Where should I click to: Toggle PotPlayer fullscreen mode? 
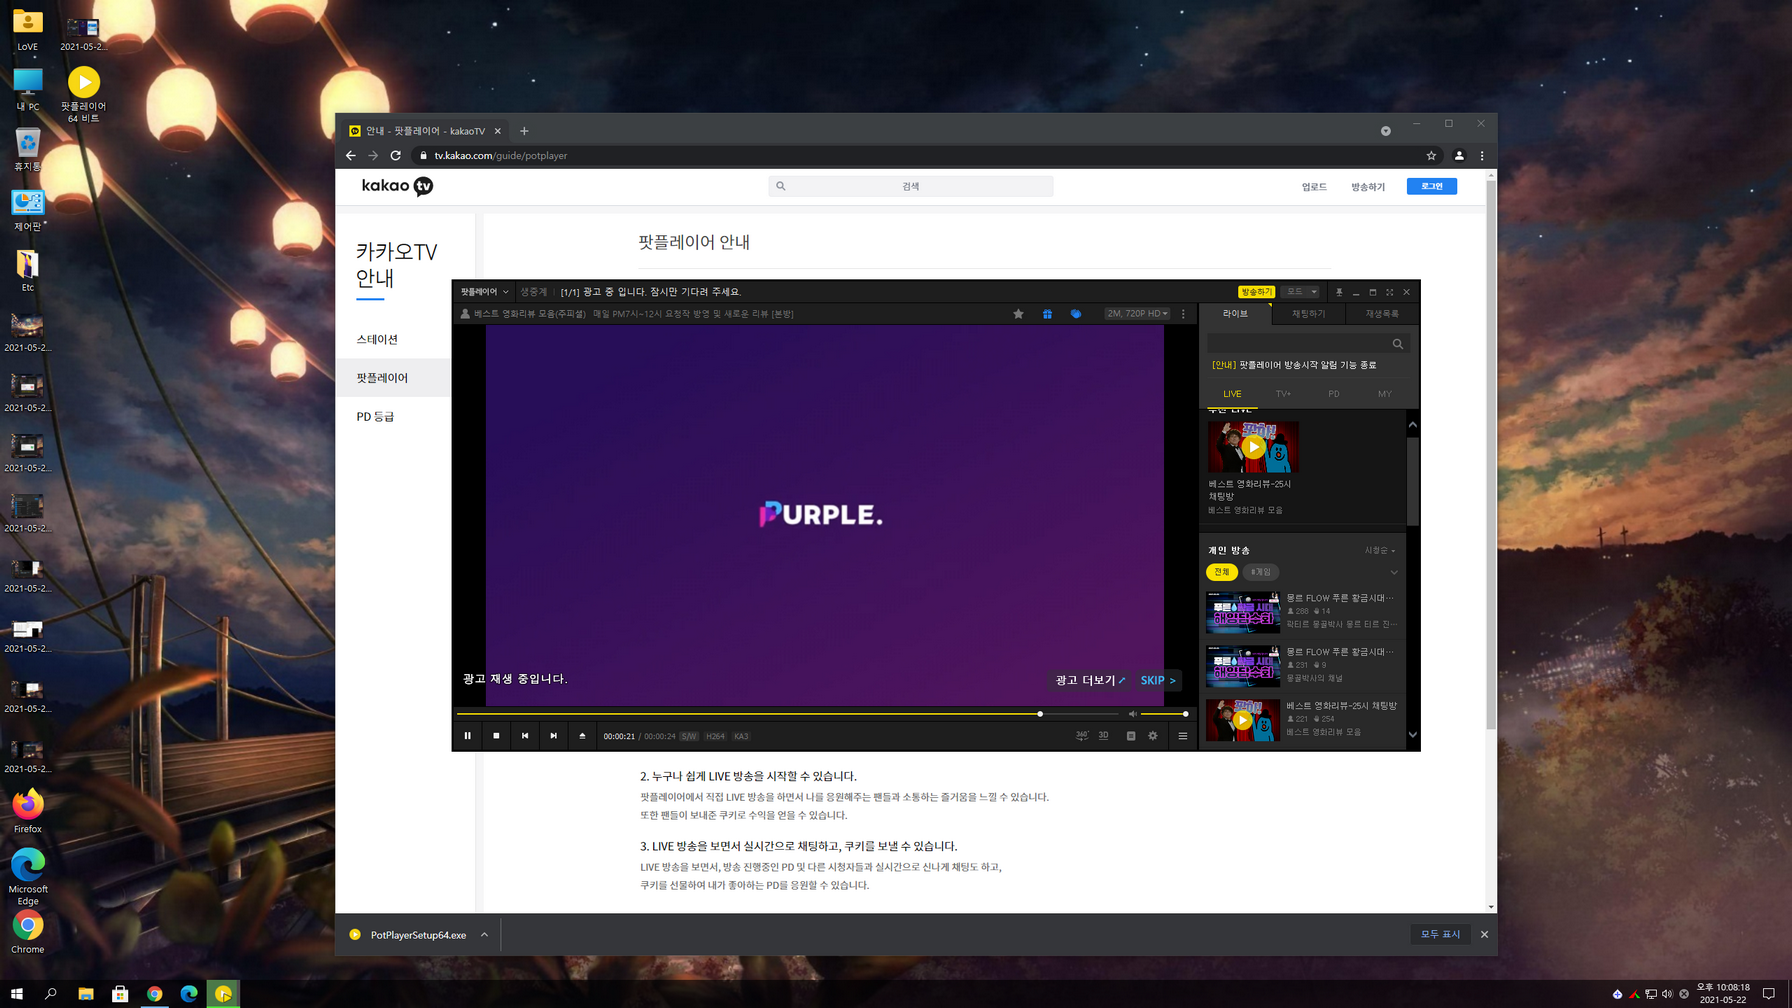[1389, 292]
